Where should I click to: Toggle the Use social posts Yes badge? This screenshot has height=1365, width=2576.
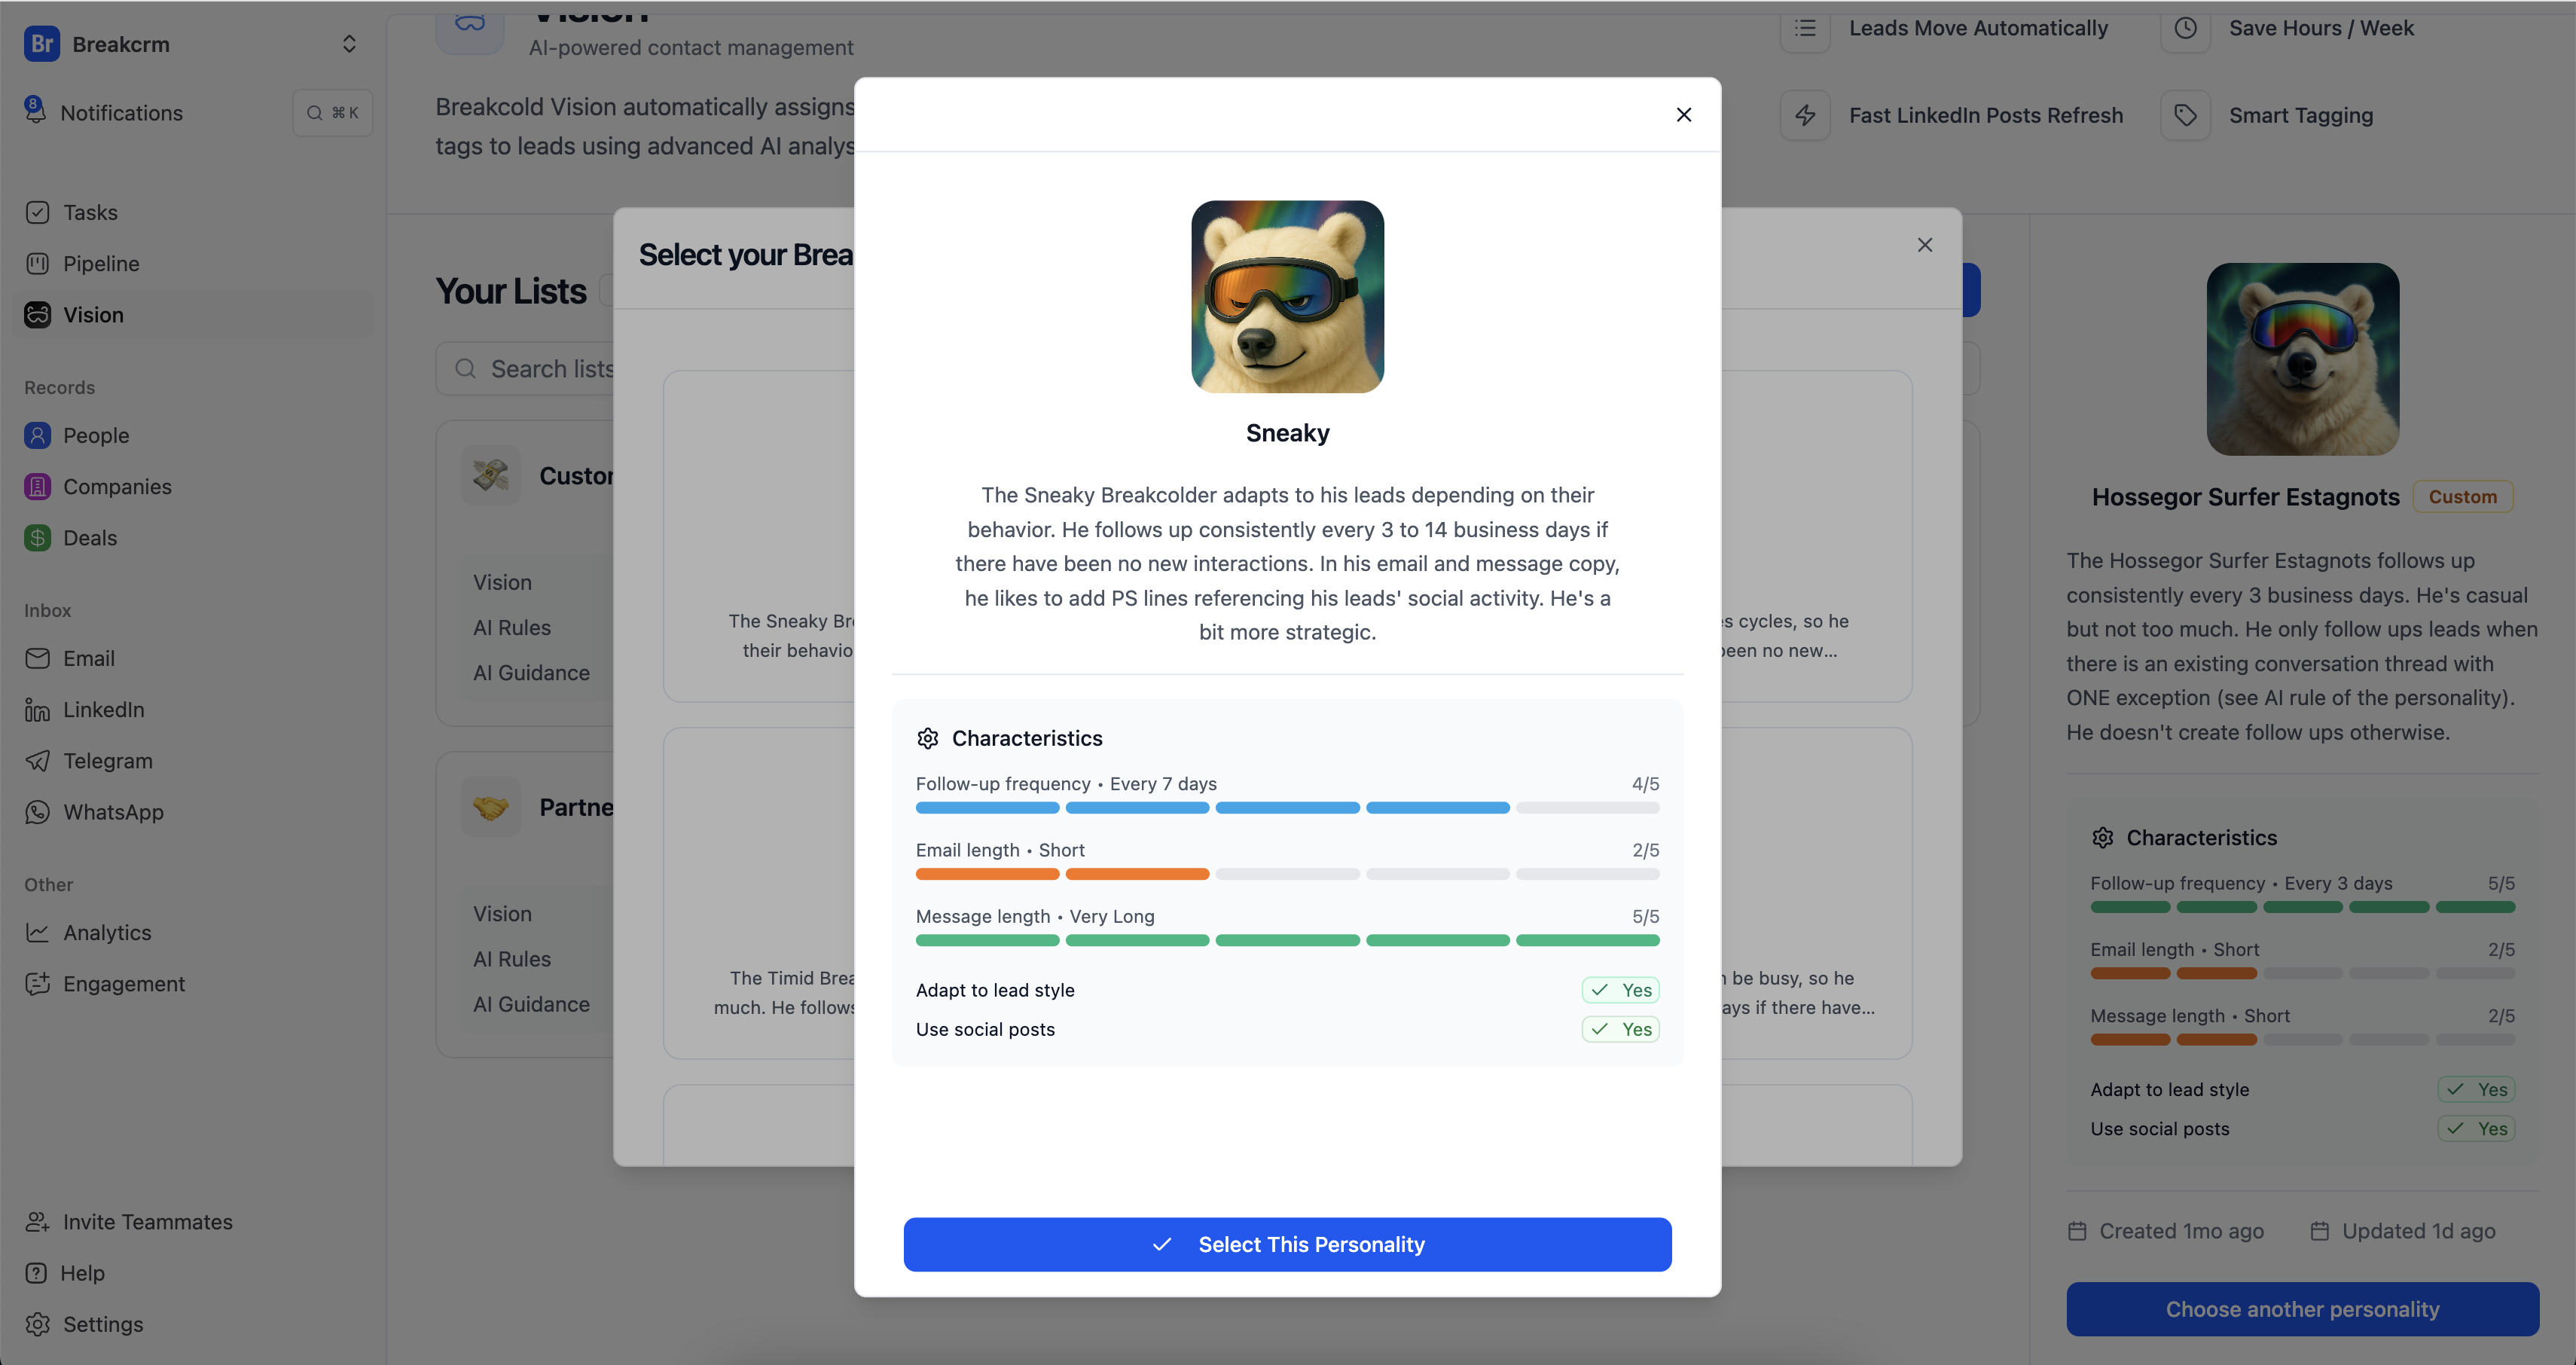[1620, 1029]
